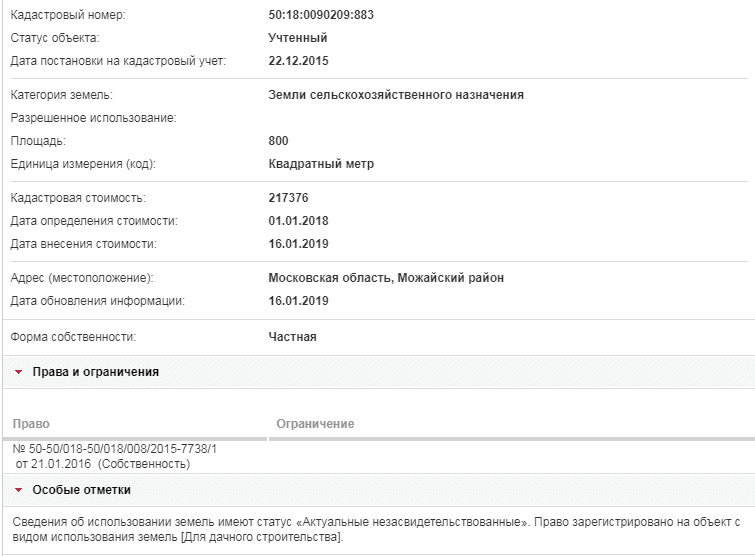The image size is (755, 556).
Task: Click the Особые отметки section title
Action: click(x=81, y=490)
